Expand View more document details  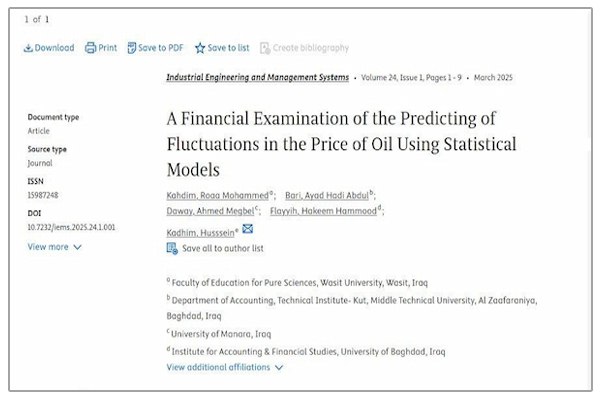pyautogui.click(x=48, y=247)
